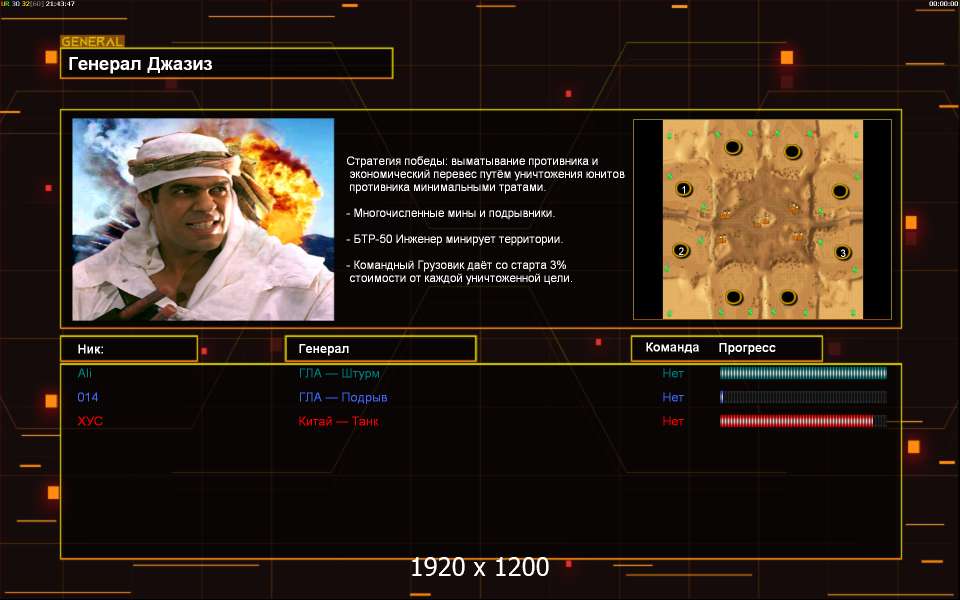Click the team value 'Нет' in 014's row
This screenshot has height=600, width=960.
pos(673,397)
